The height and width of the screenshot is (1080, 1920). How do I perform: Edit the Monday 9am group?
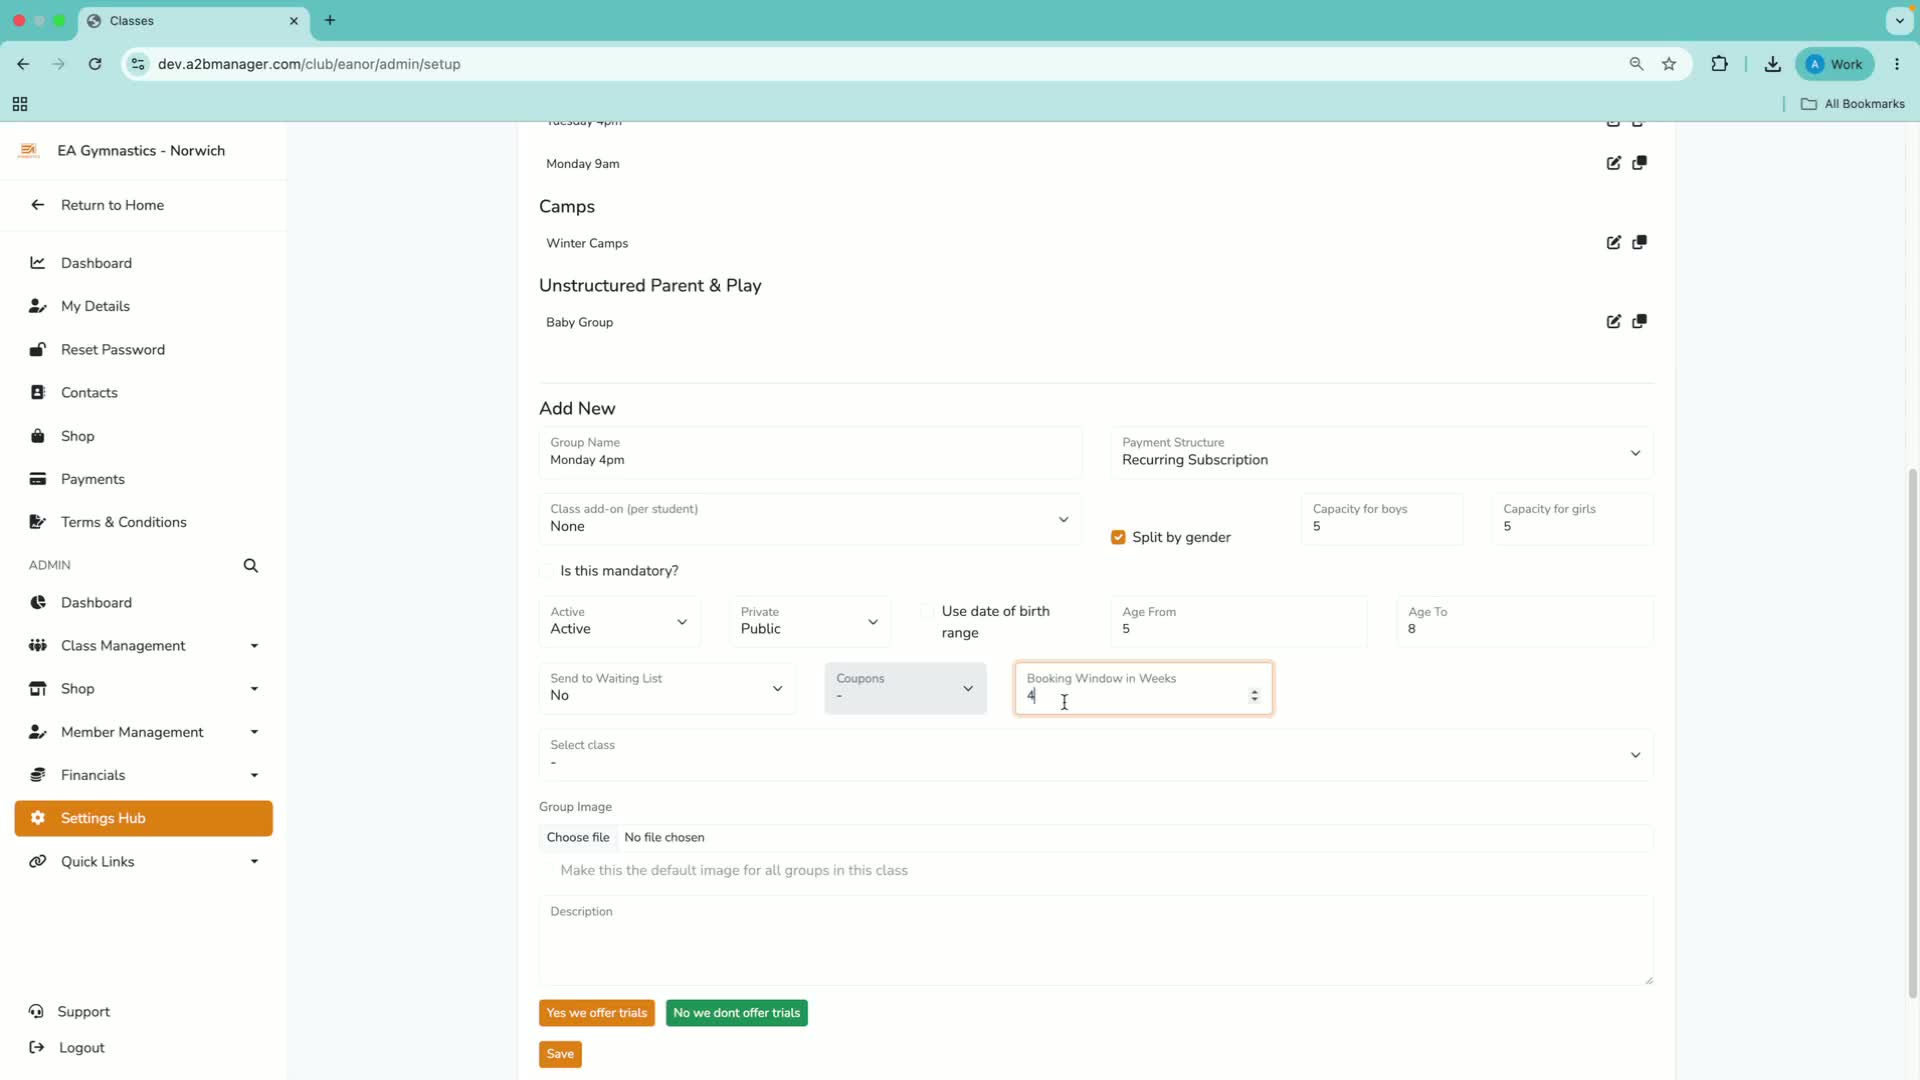(x=1613, y=163)
